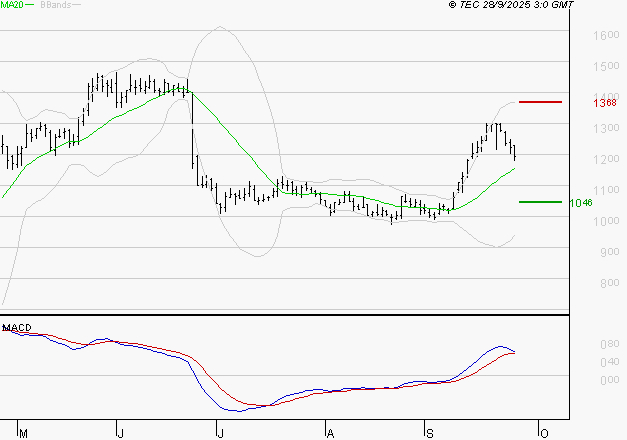
Task: Click the 1000 price axis label
Action: pyautogui.click(x=606, y=221)
